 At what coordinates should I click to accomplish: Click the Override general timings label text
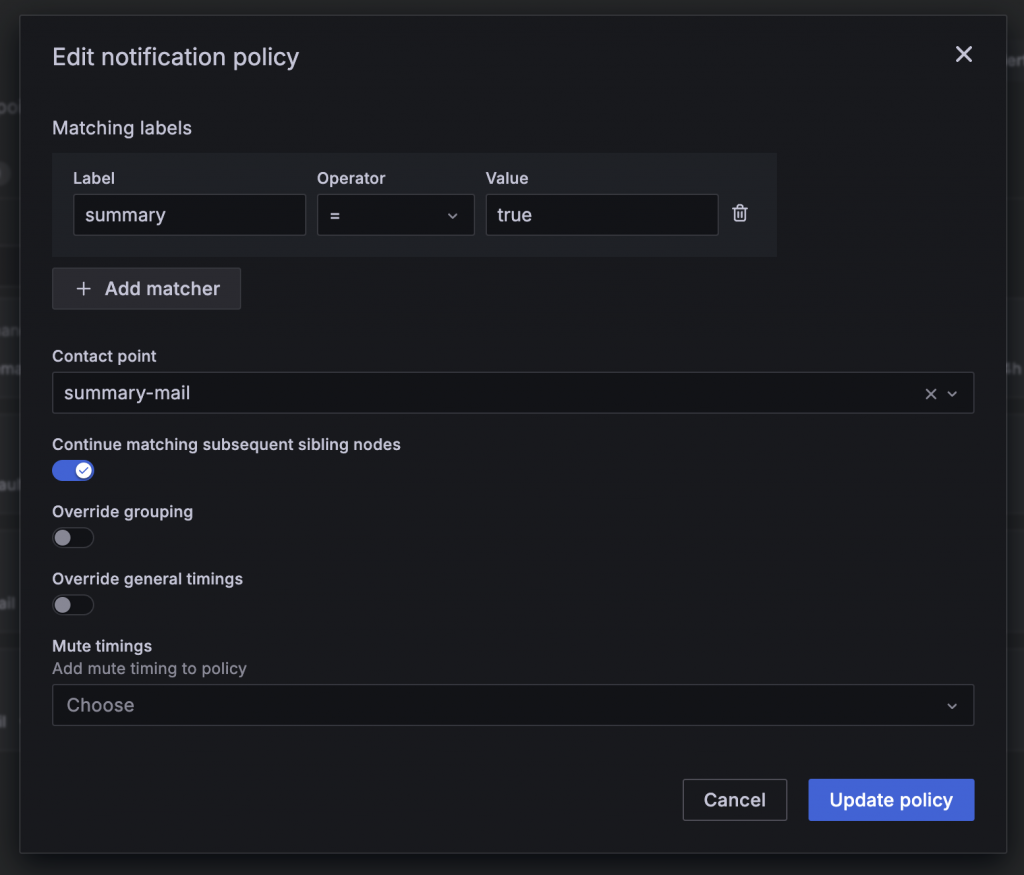[147, 579]
